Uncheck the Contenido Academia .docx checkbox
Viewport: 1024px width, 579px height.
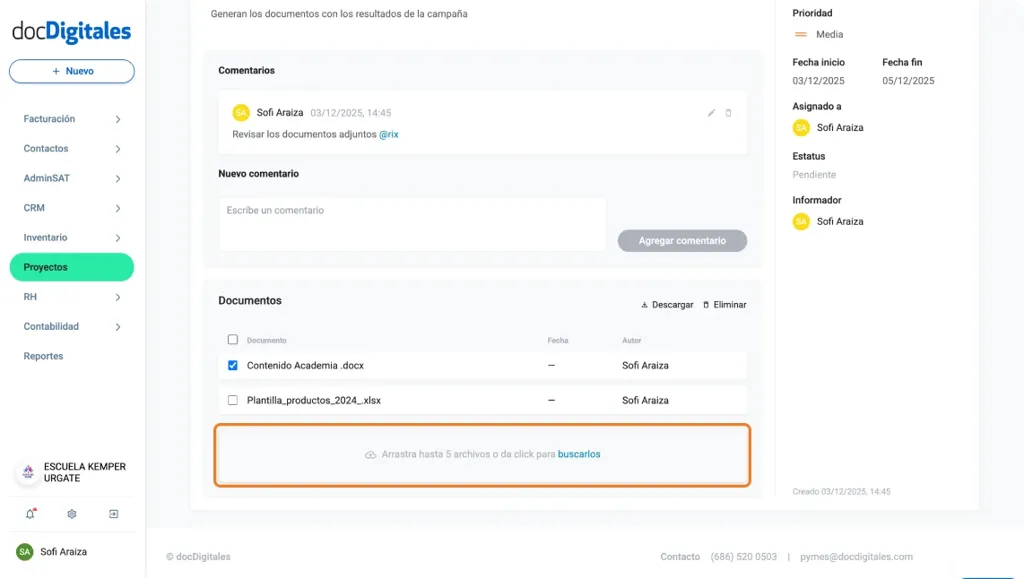(x=232, y=365)
